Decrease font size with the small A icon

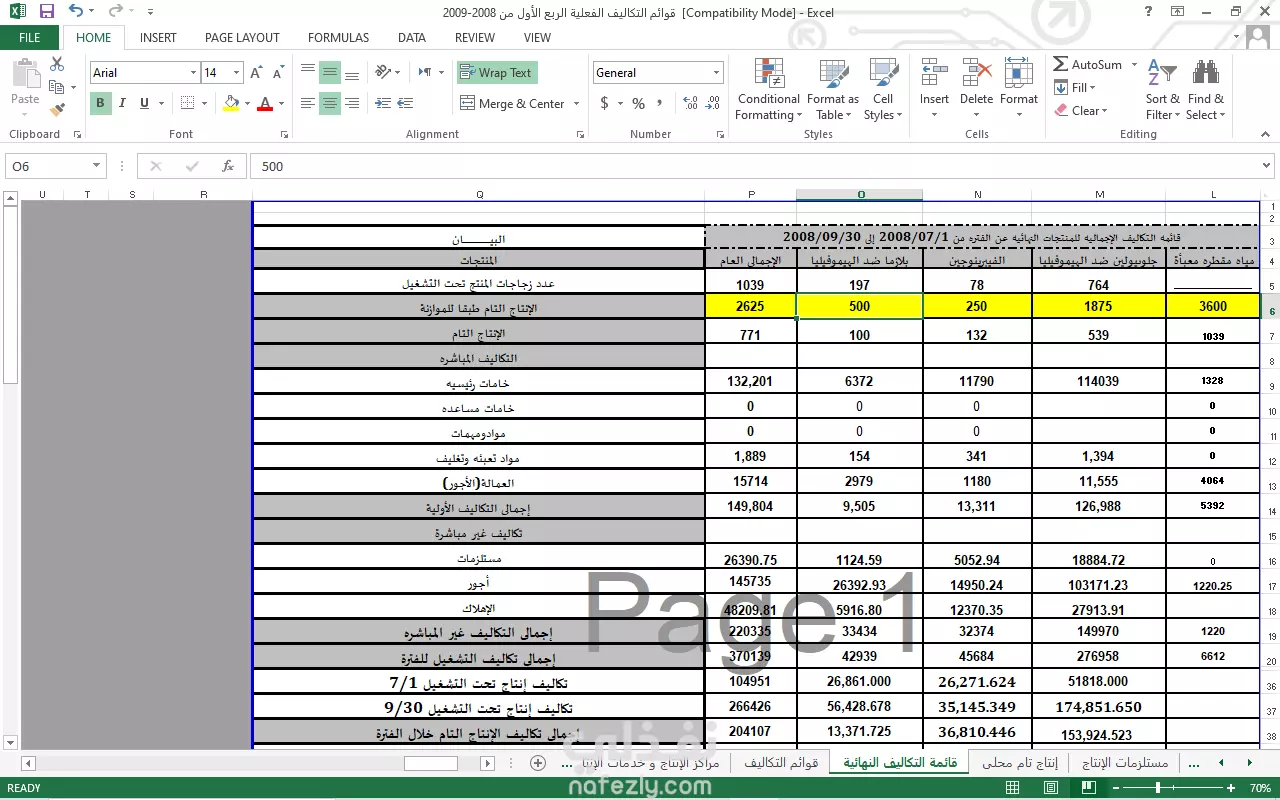(276, 73)
